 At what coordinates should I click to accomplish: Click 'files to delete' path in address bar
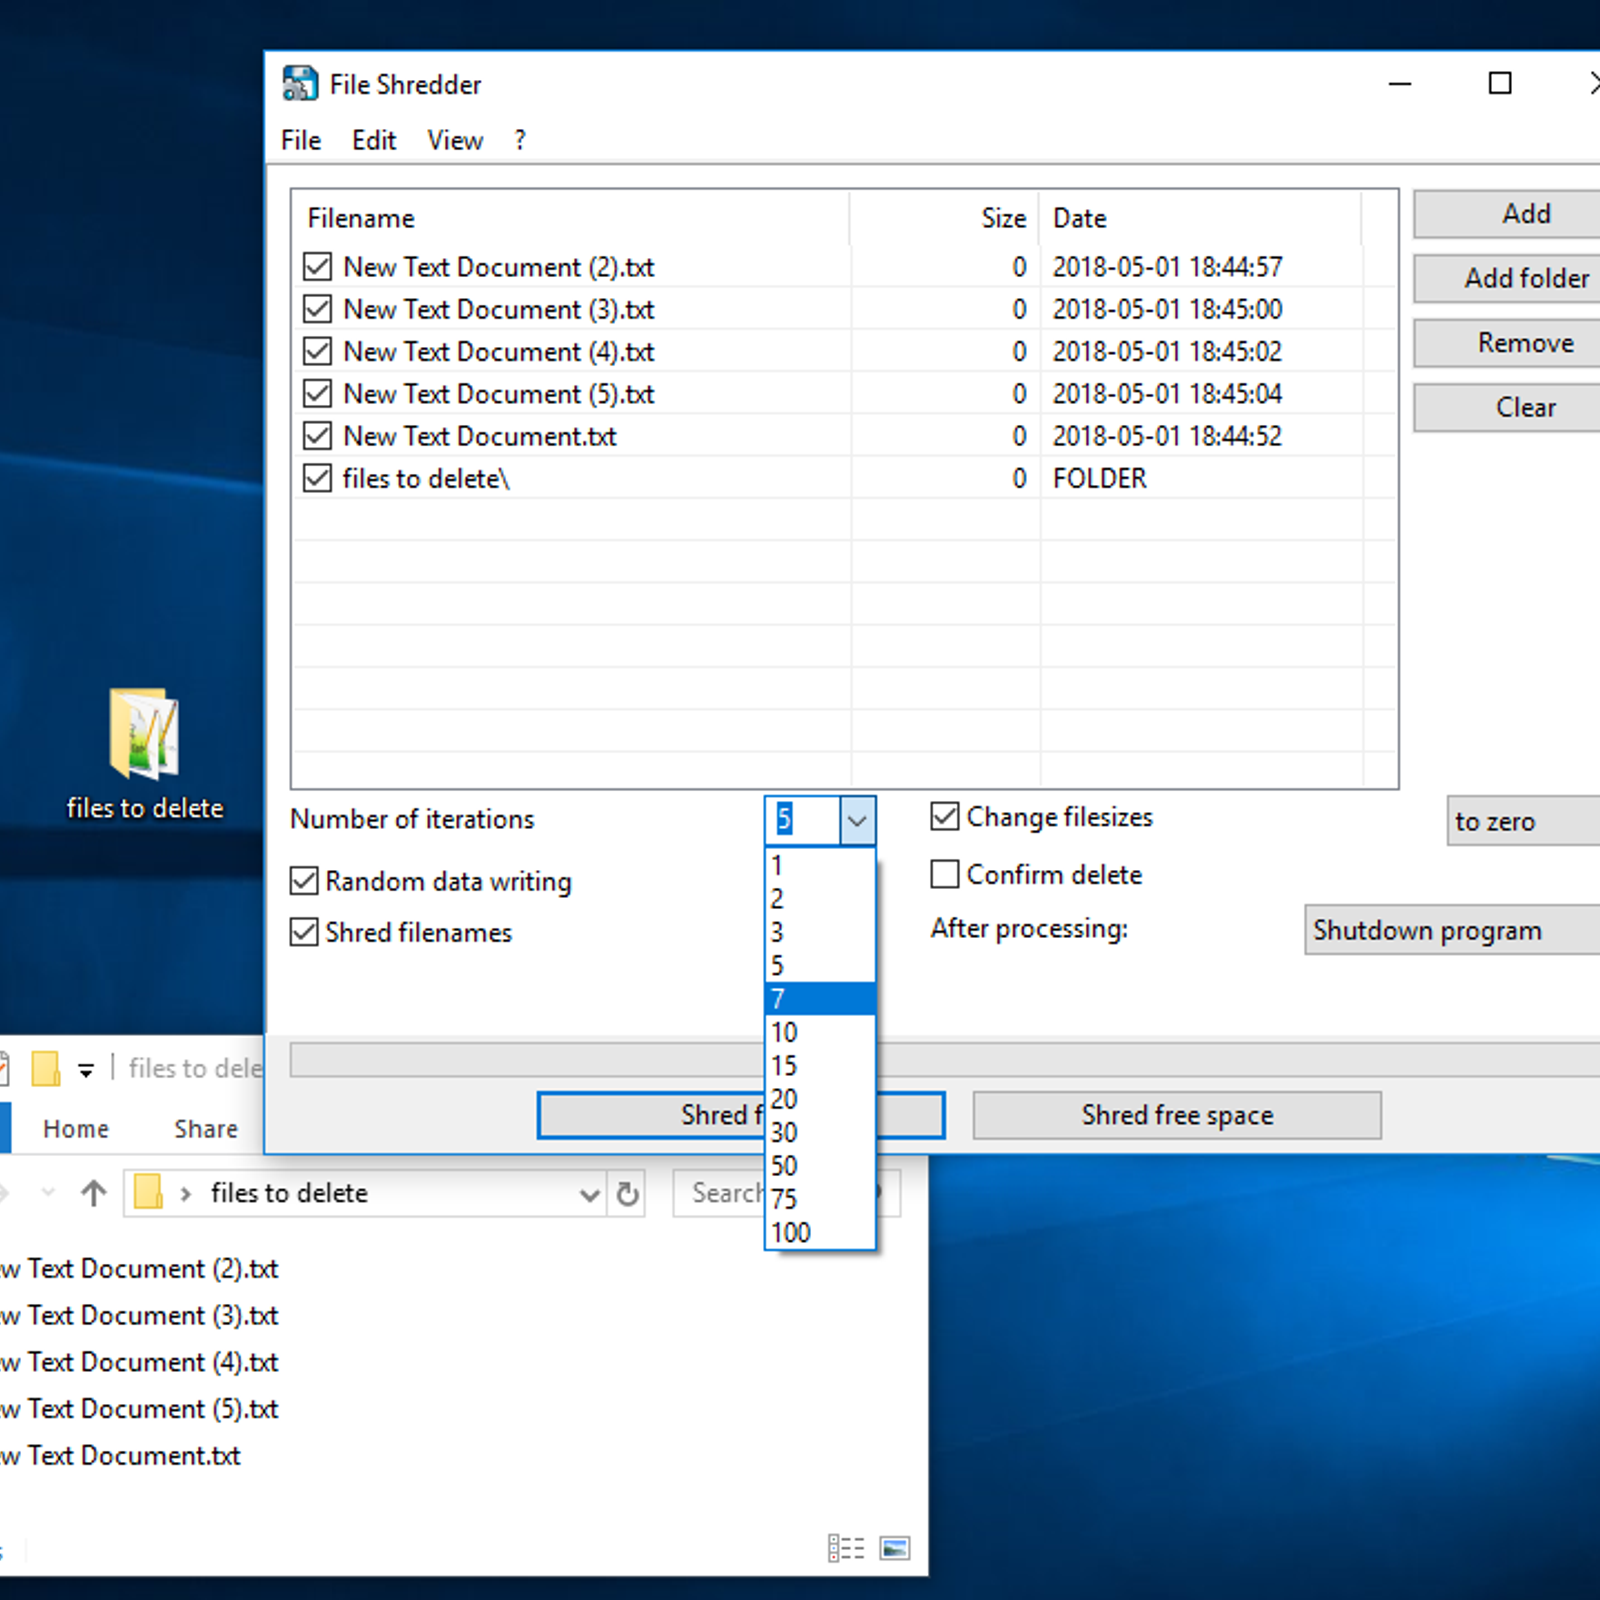pos(289,1193)
